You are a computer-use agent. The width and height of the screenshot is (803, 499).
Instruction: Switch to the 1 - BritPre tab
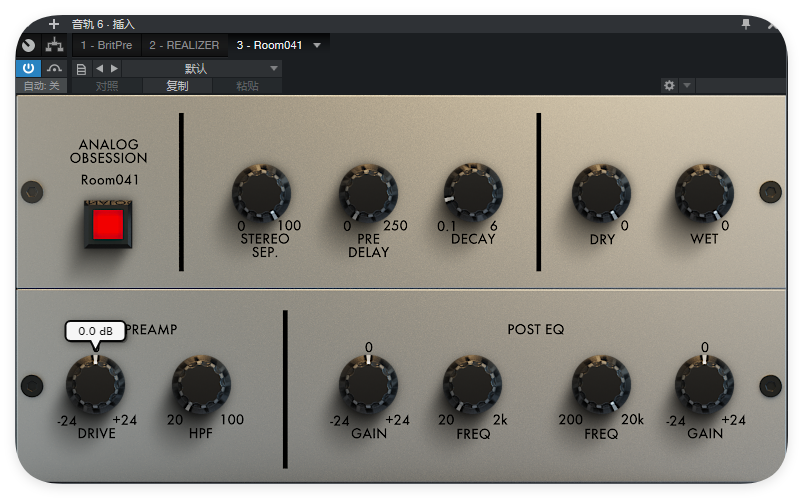[106, 45]
